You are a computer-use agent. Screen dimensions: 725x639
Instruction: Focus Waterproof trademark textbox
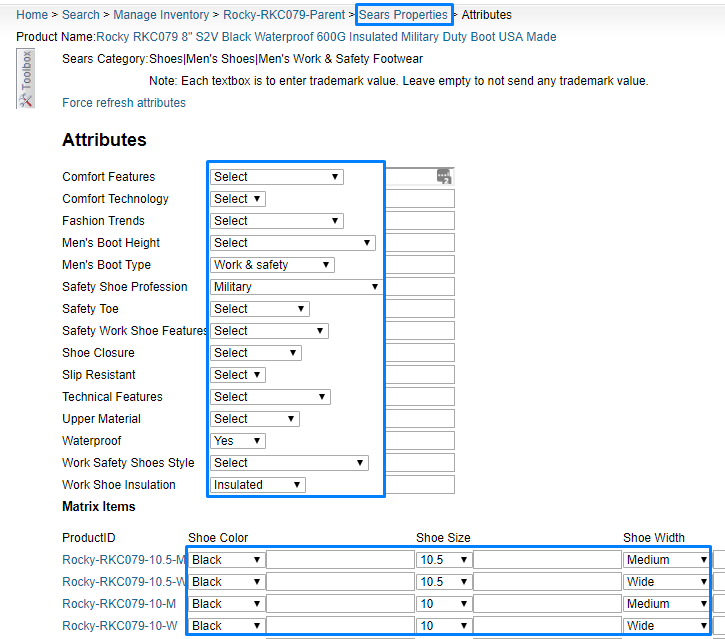pos(420,441)
